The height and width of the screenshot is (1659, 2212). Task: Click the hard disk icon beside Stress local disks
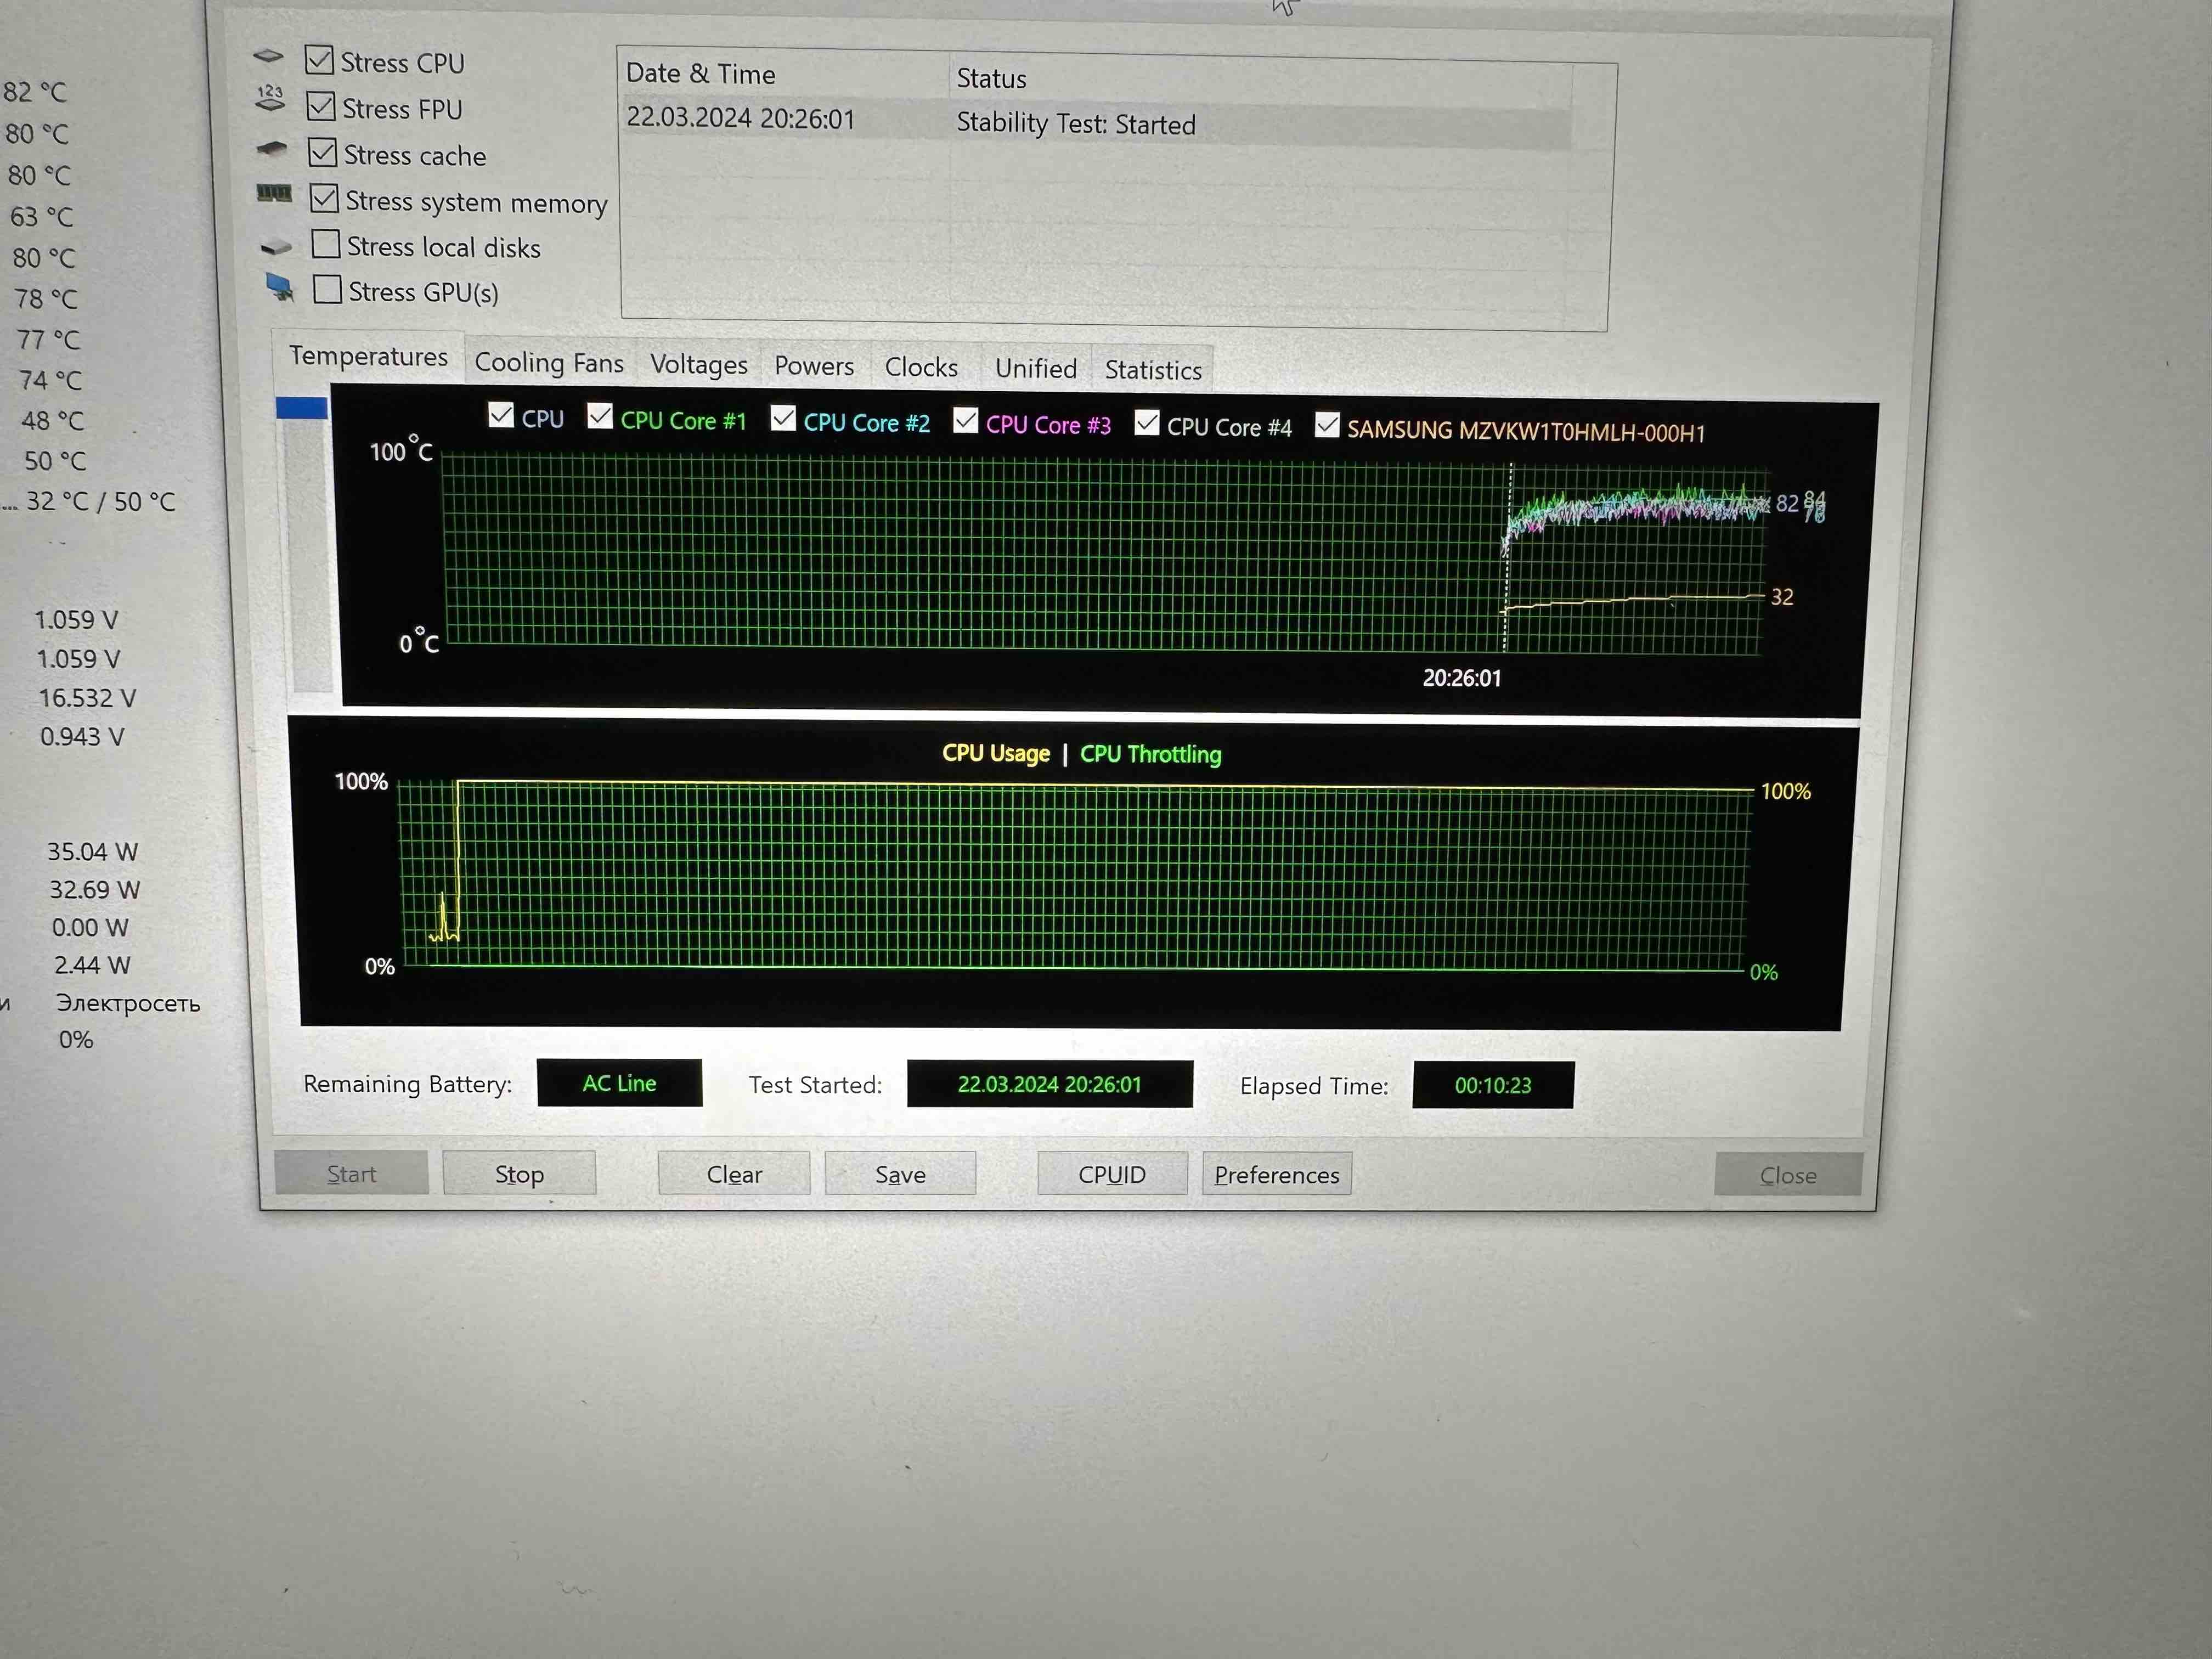[276, 246]
